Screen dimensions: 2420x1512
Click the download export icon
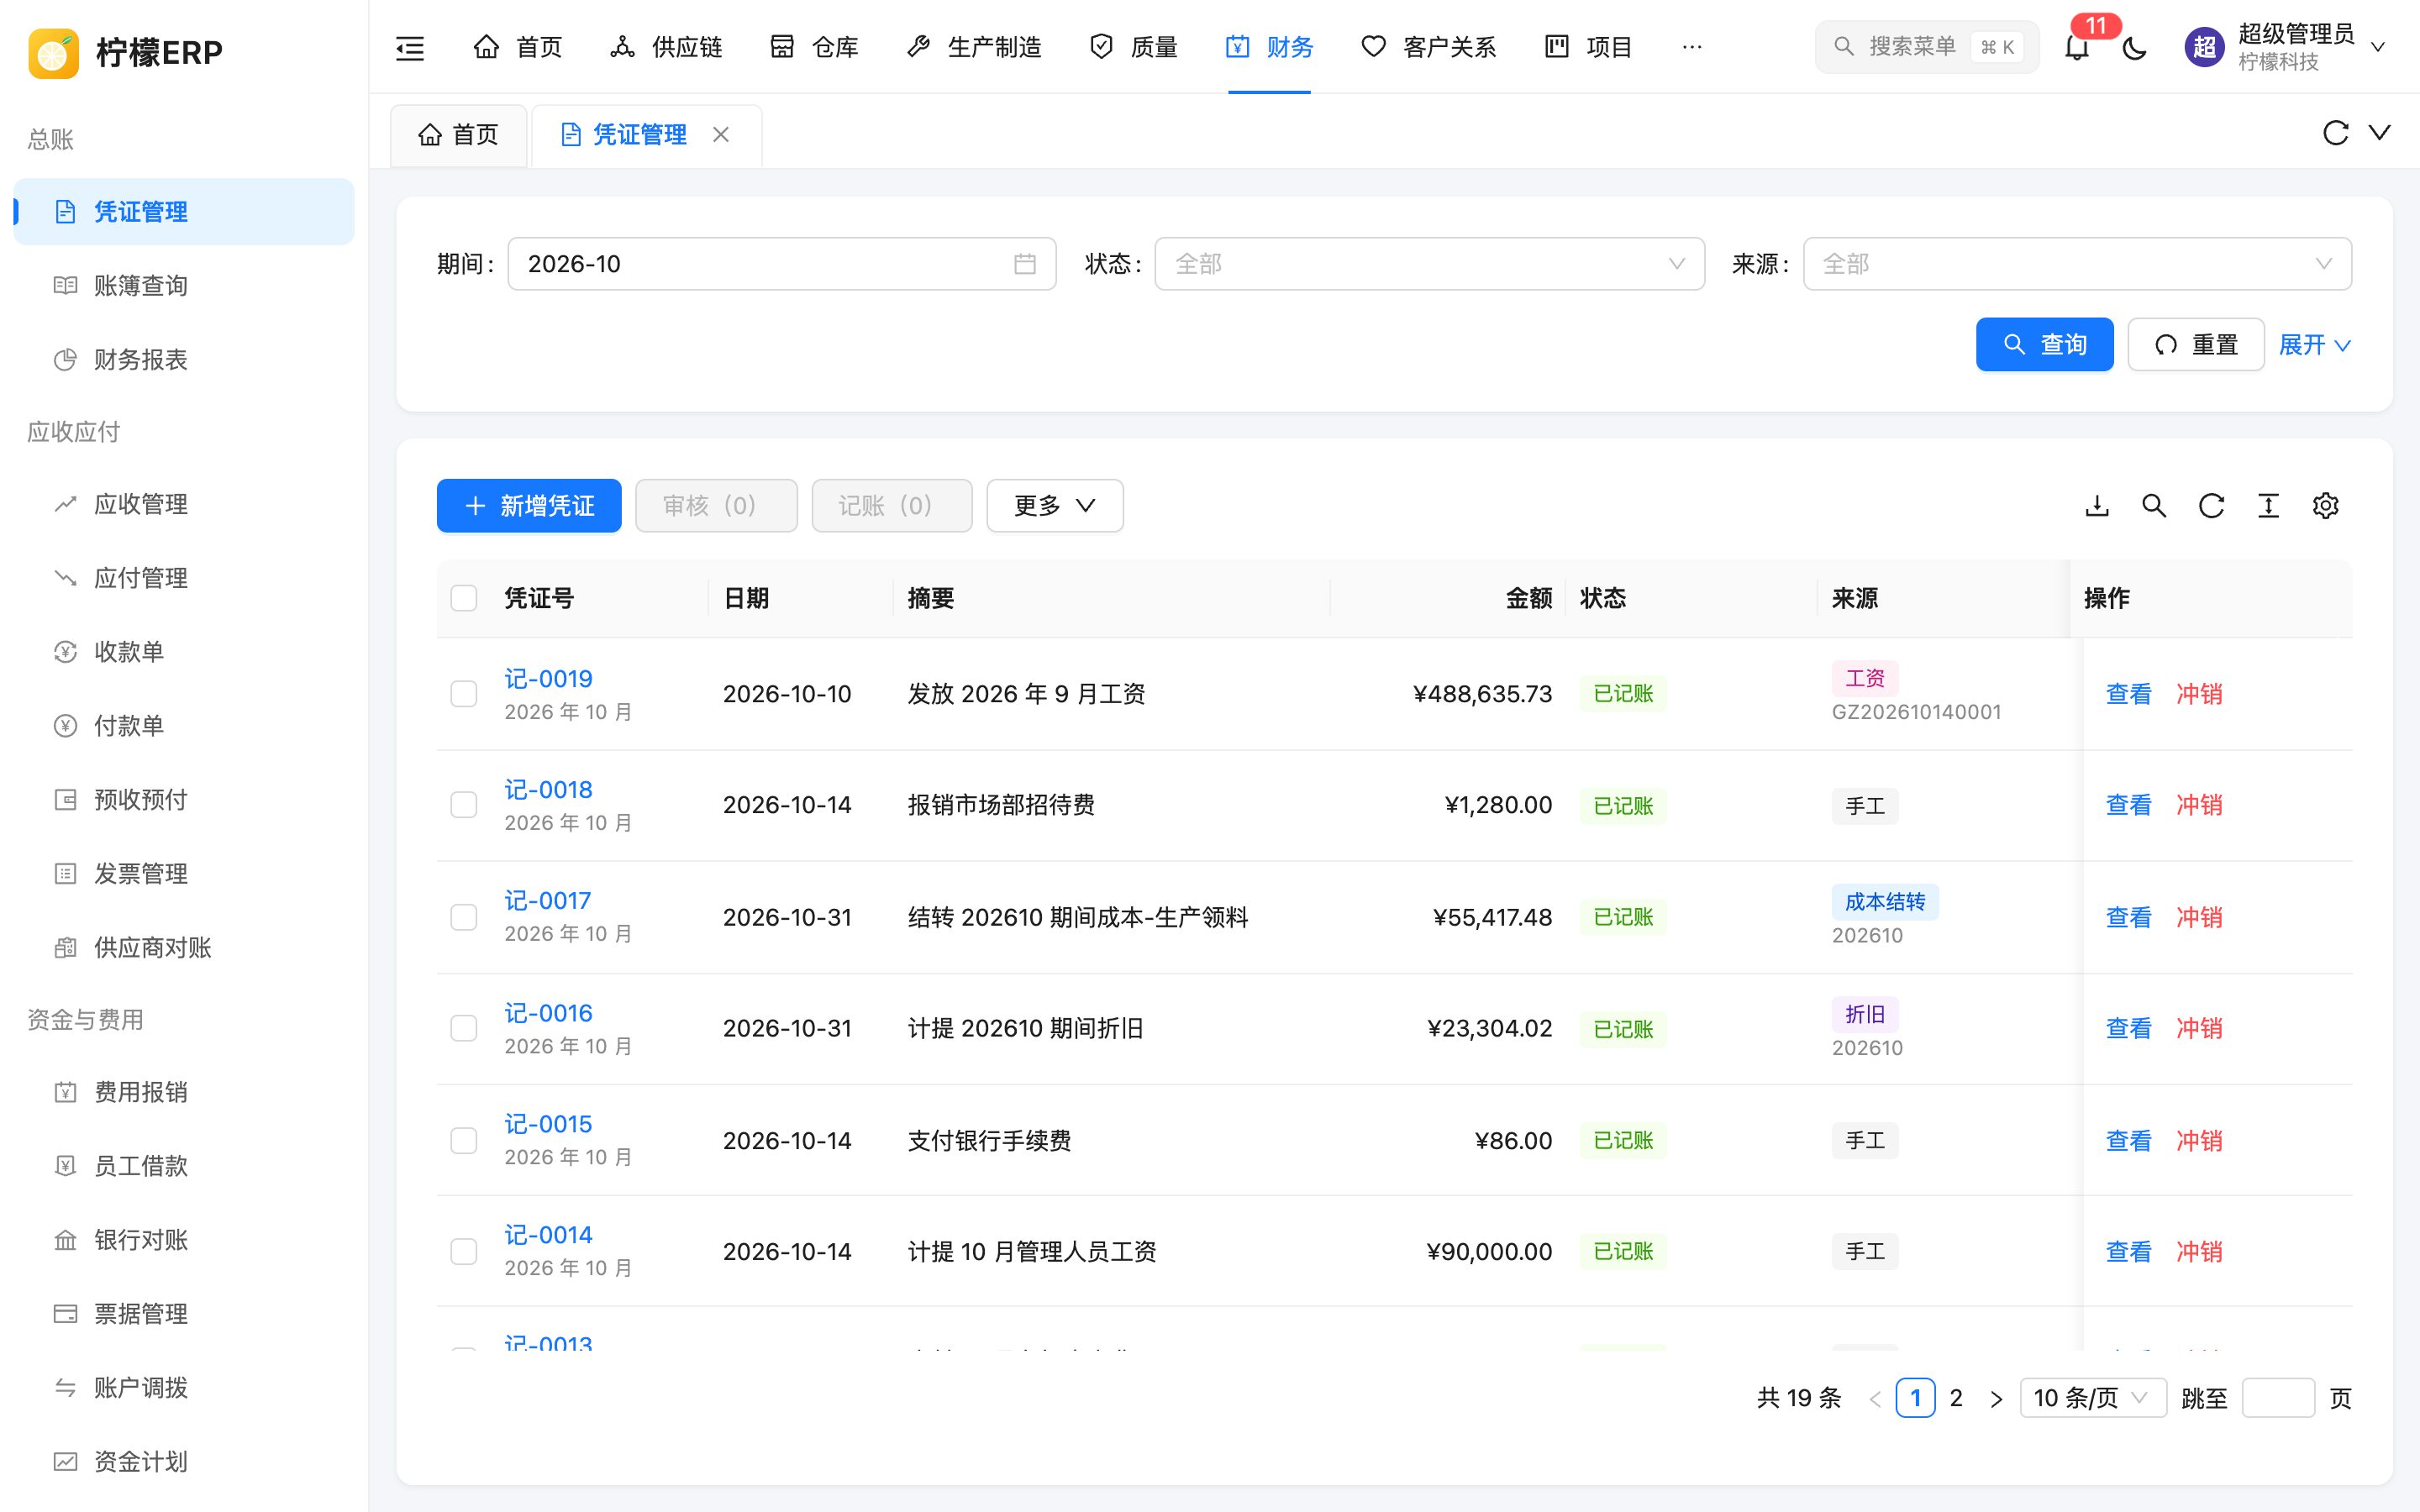tap(2097, 506)
